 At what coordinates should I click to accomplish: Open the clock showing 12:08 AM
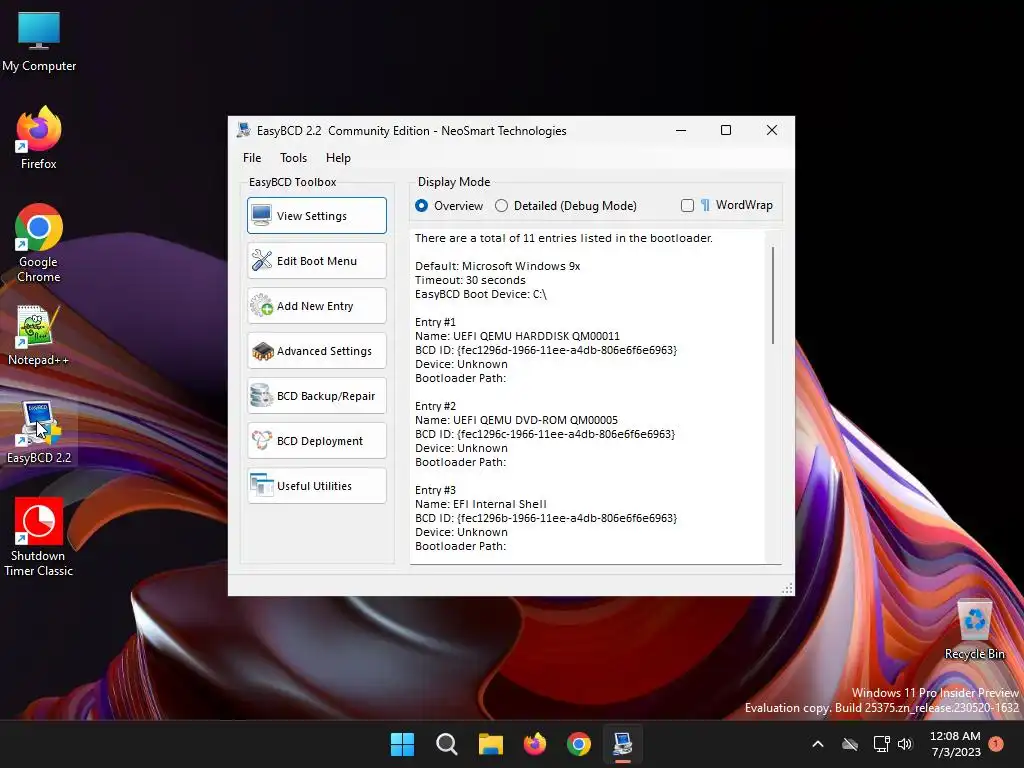pyautogui.click(x=955, y=744)
